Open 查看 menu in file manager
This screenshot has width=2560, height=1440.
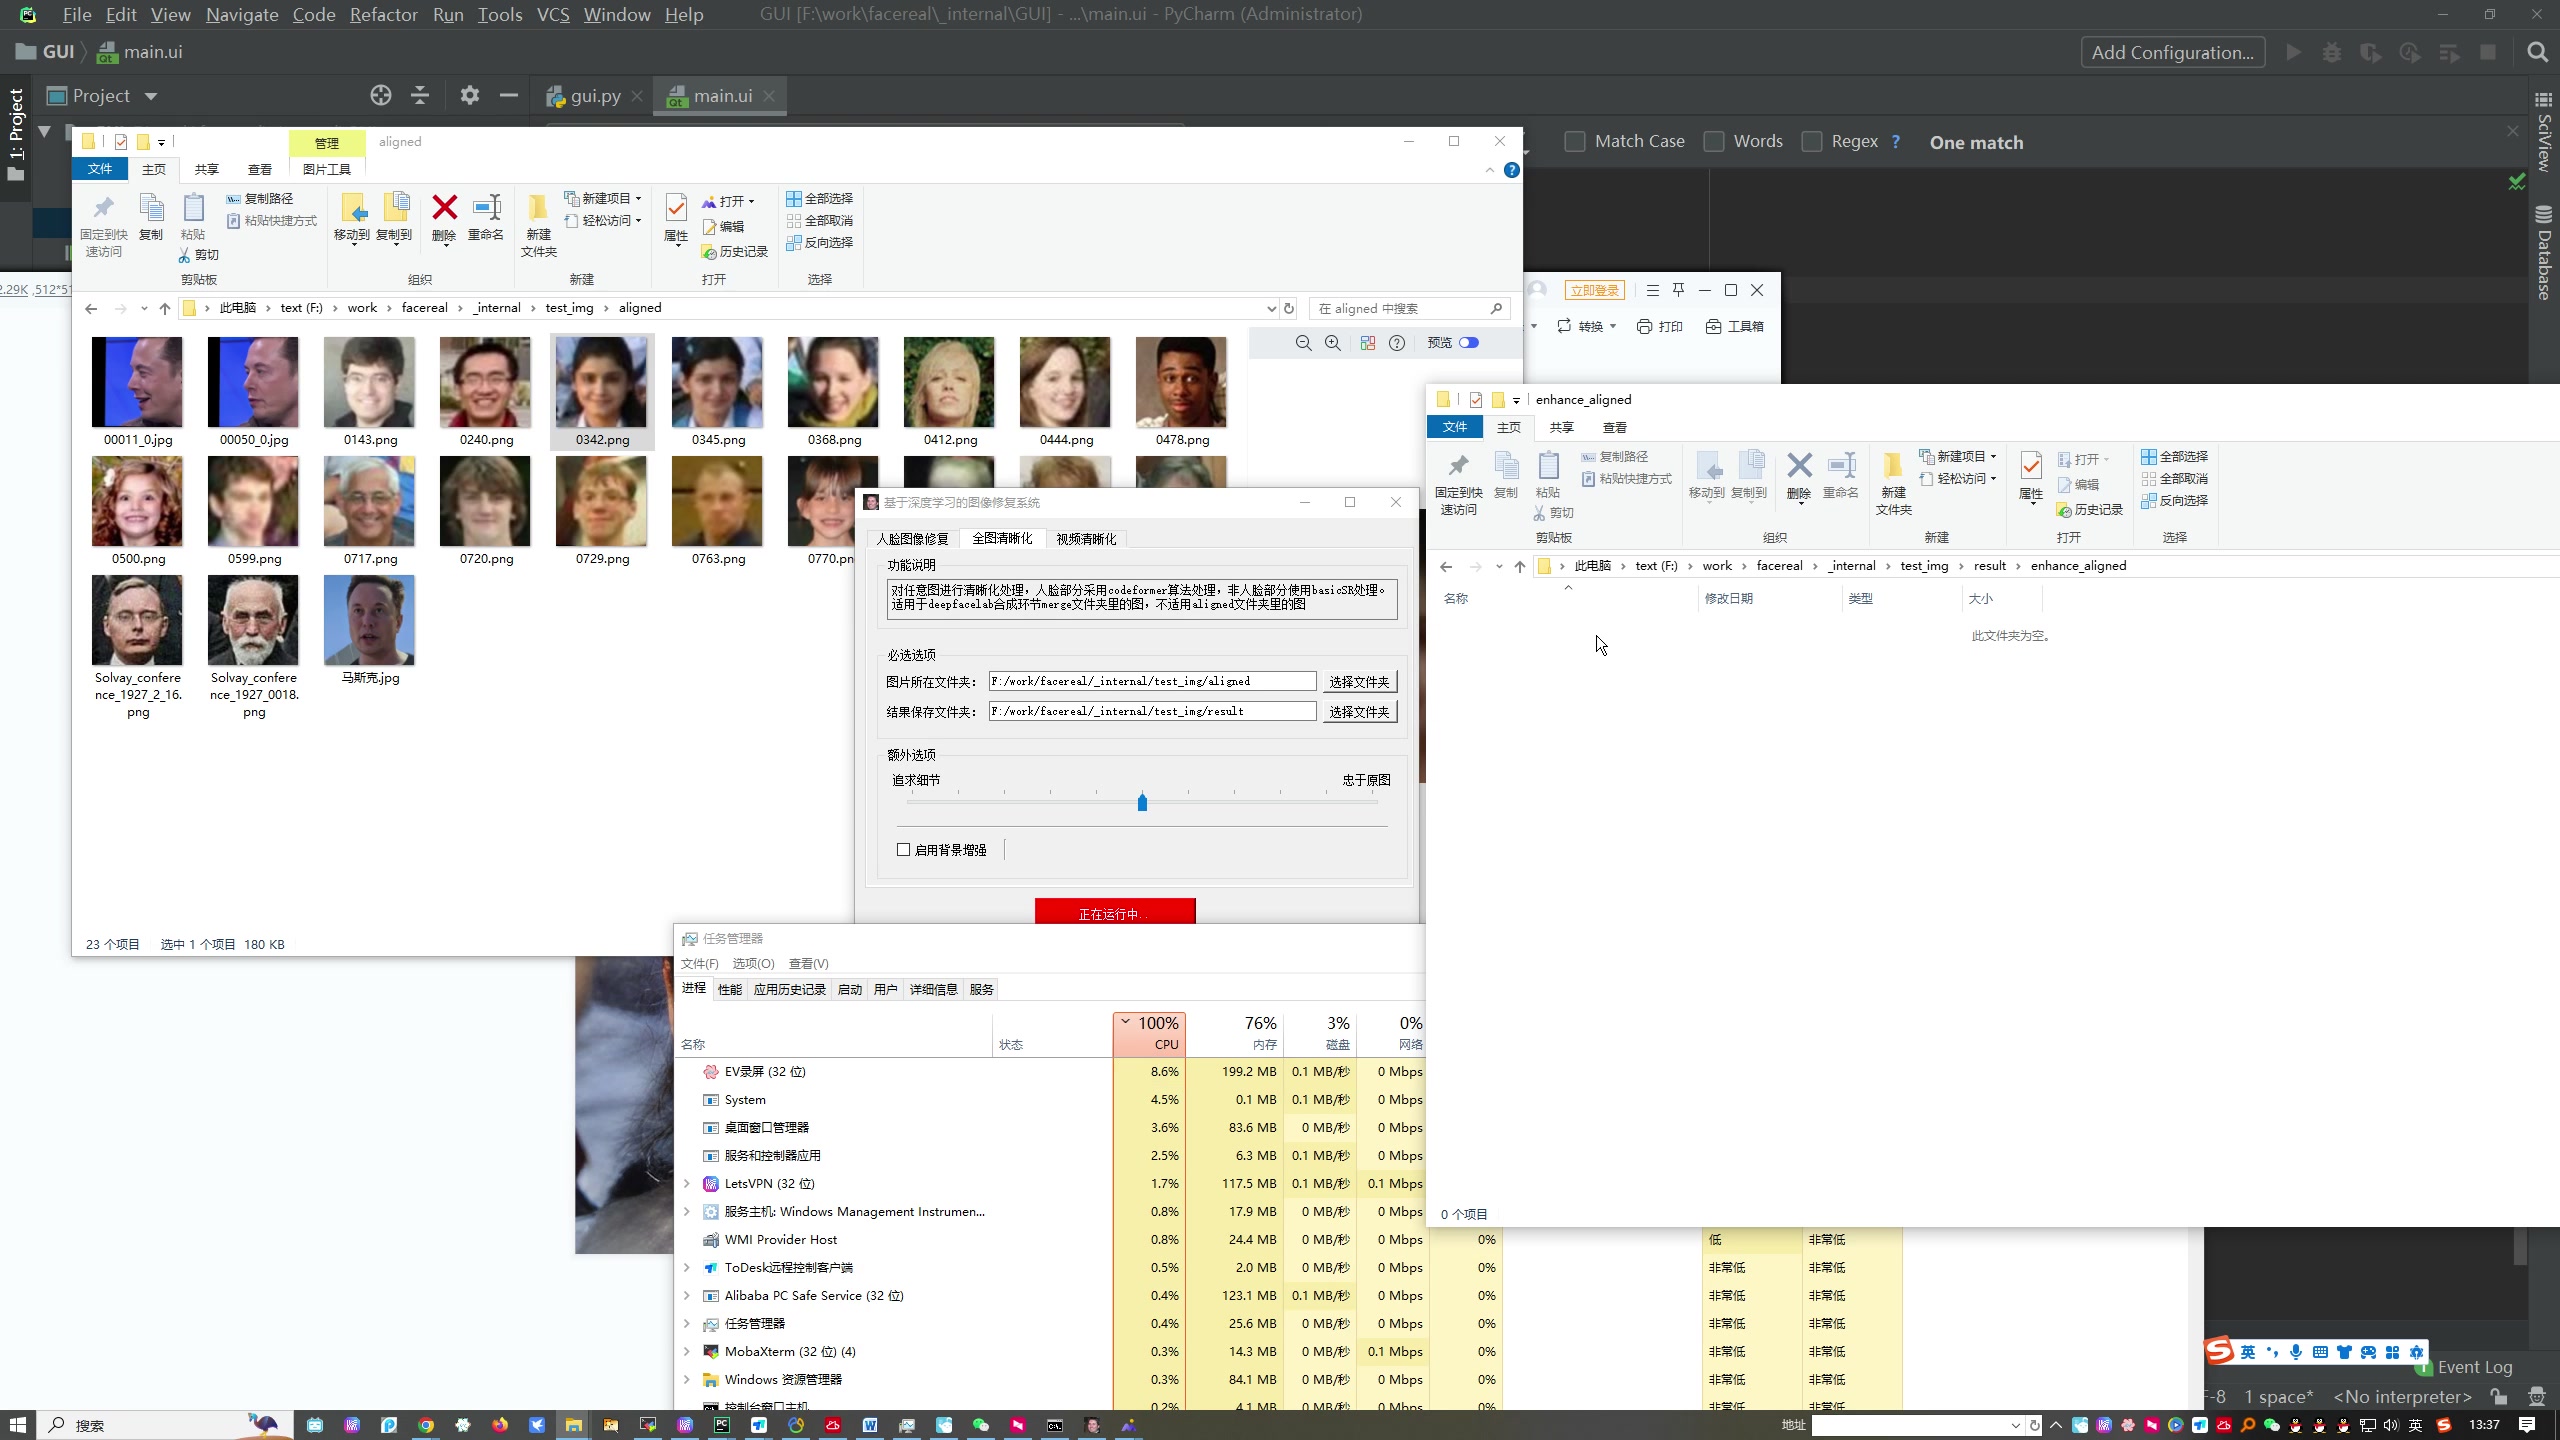tap(260, 169)
